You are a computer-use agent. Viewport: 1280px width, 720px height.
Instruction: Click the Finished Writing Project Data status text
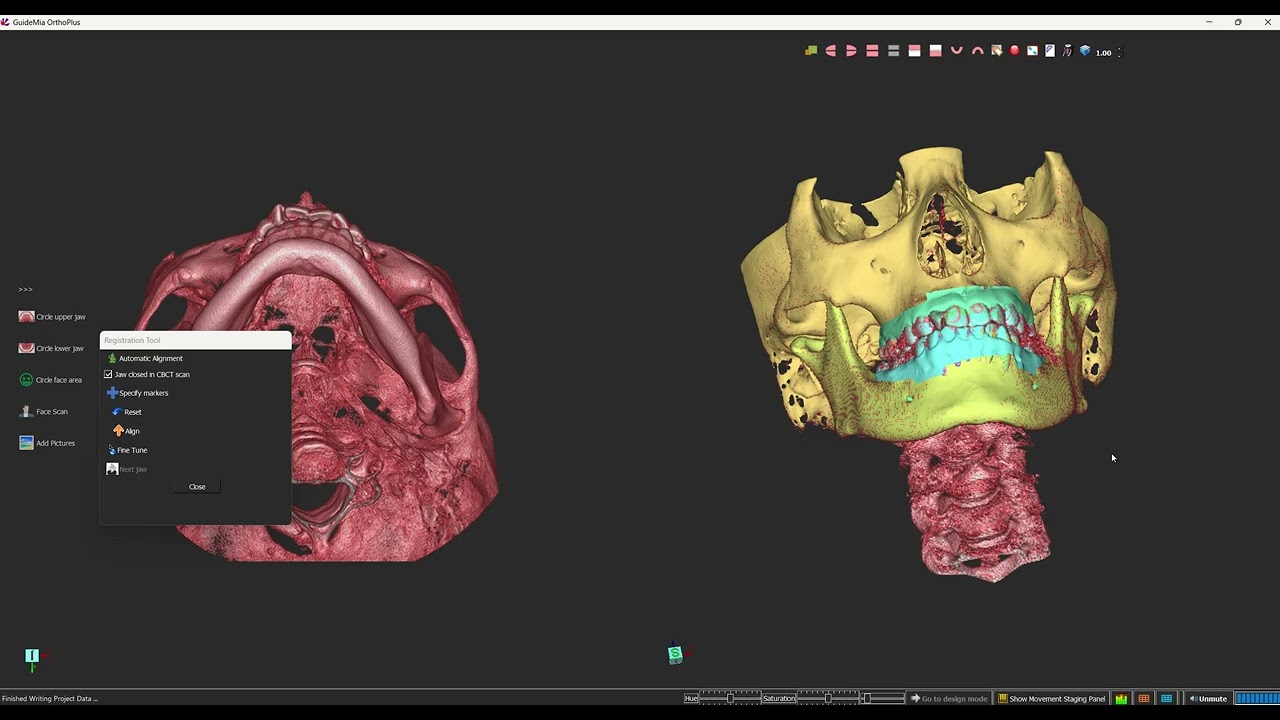50,698
